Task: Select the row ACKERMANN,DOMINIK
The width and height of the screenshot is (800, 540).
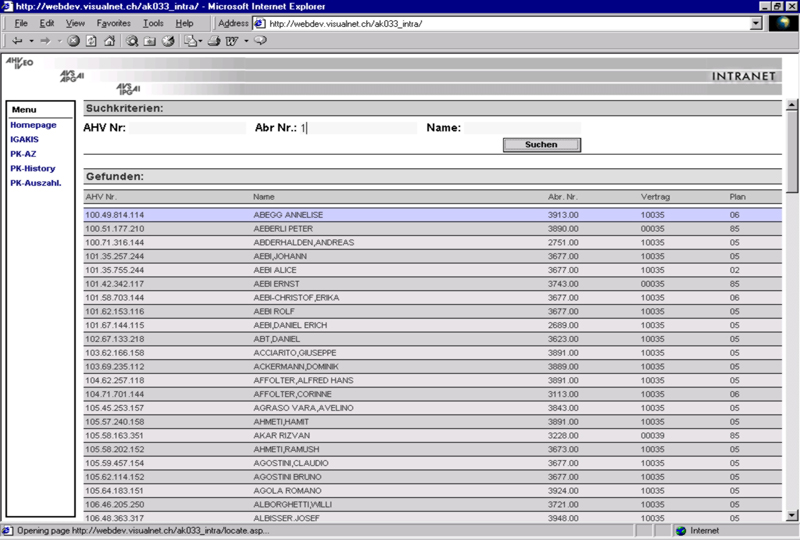Action: point(433,366)
